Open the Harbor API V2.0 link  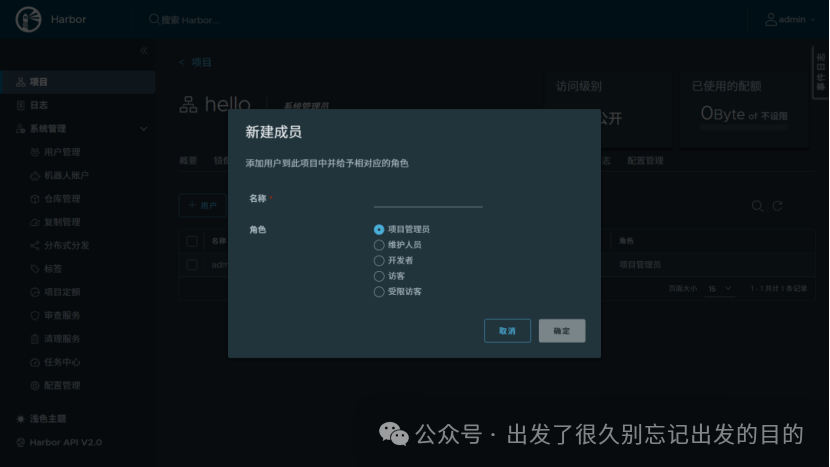coord(66,442)
